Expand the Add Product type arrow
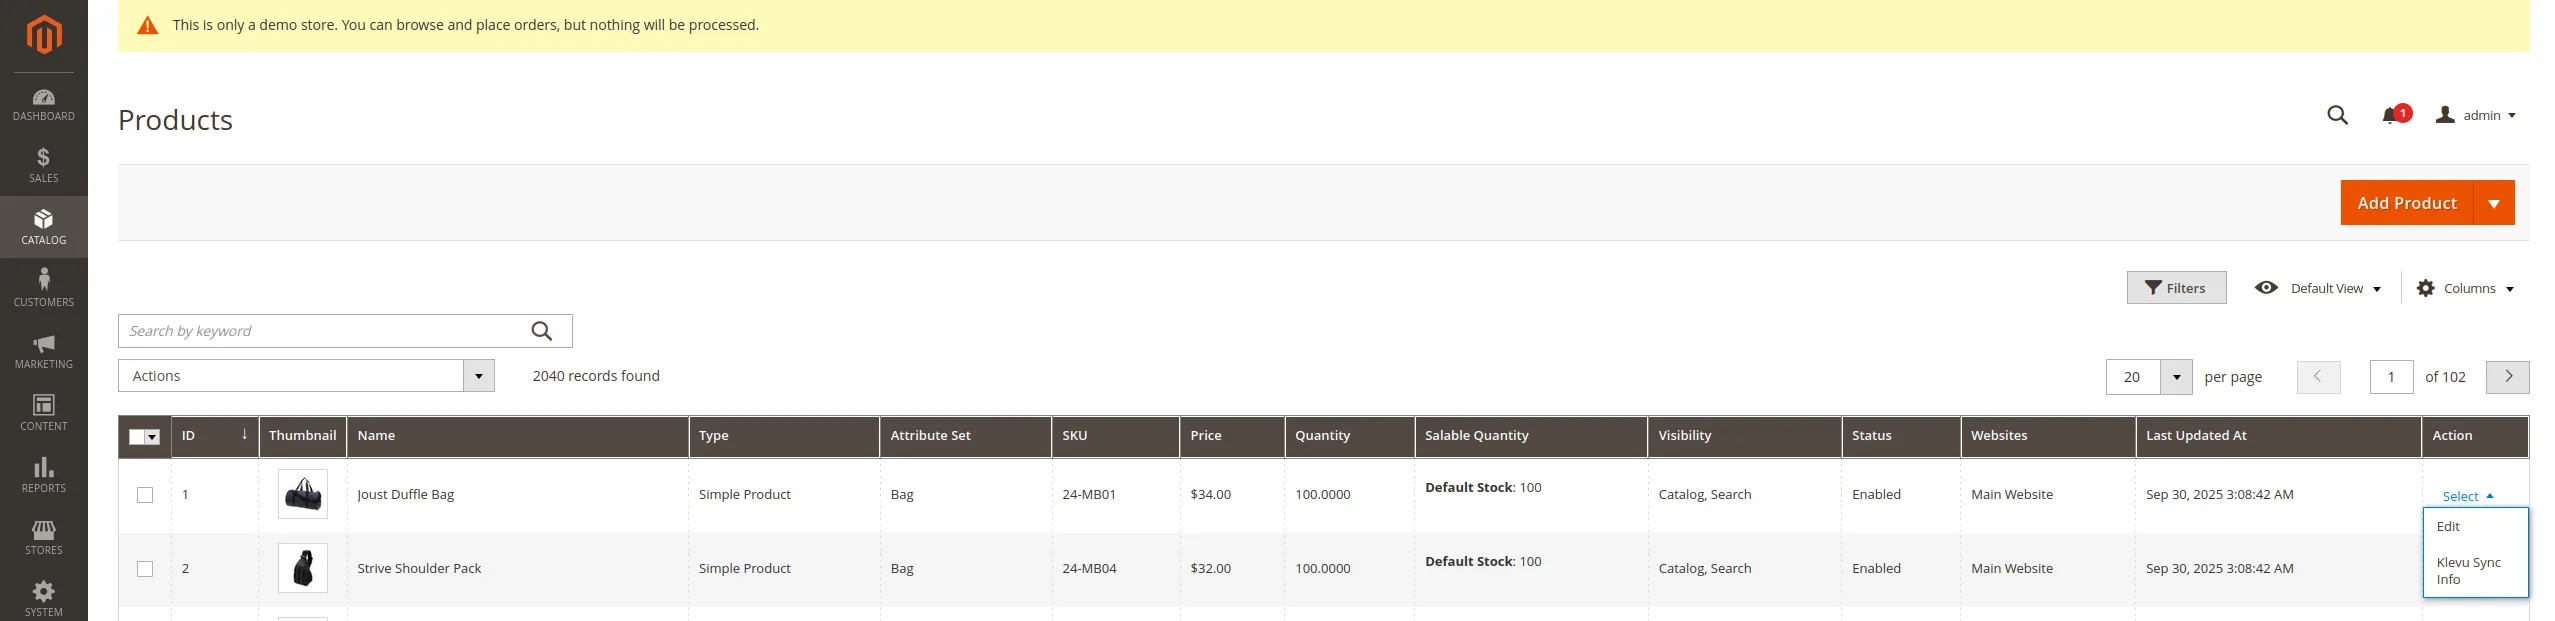 tap(2493, 203)
